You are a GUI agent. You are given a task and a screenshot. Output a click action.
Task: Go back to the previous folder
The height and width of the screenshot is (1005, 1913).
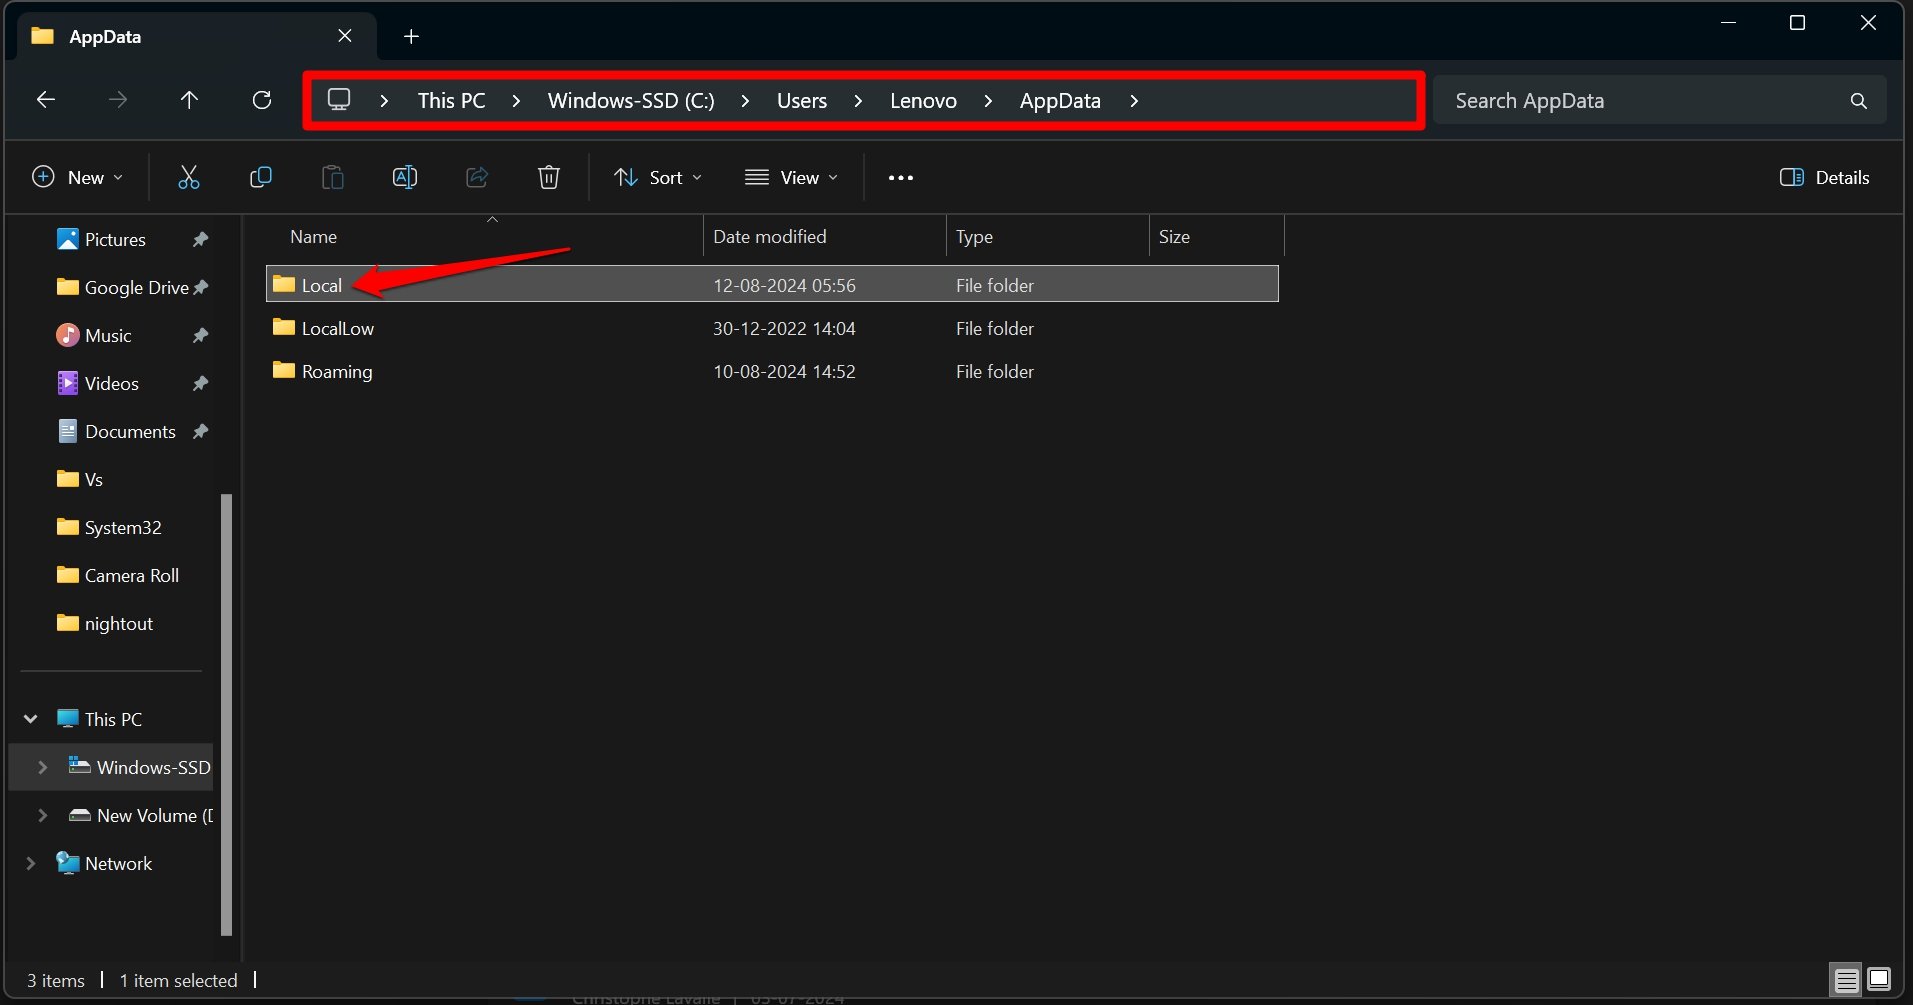(x=46, y=100)
